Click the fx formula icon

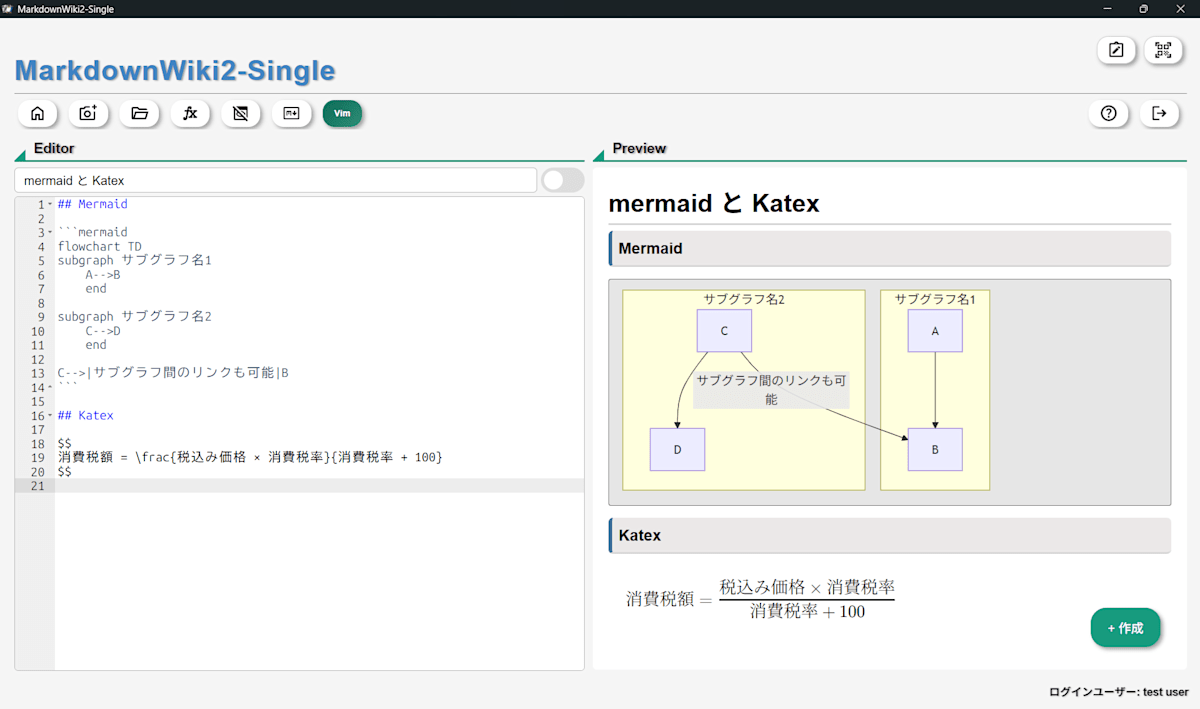(x=190, y=113)
